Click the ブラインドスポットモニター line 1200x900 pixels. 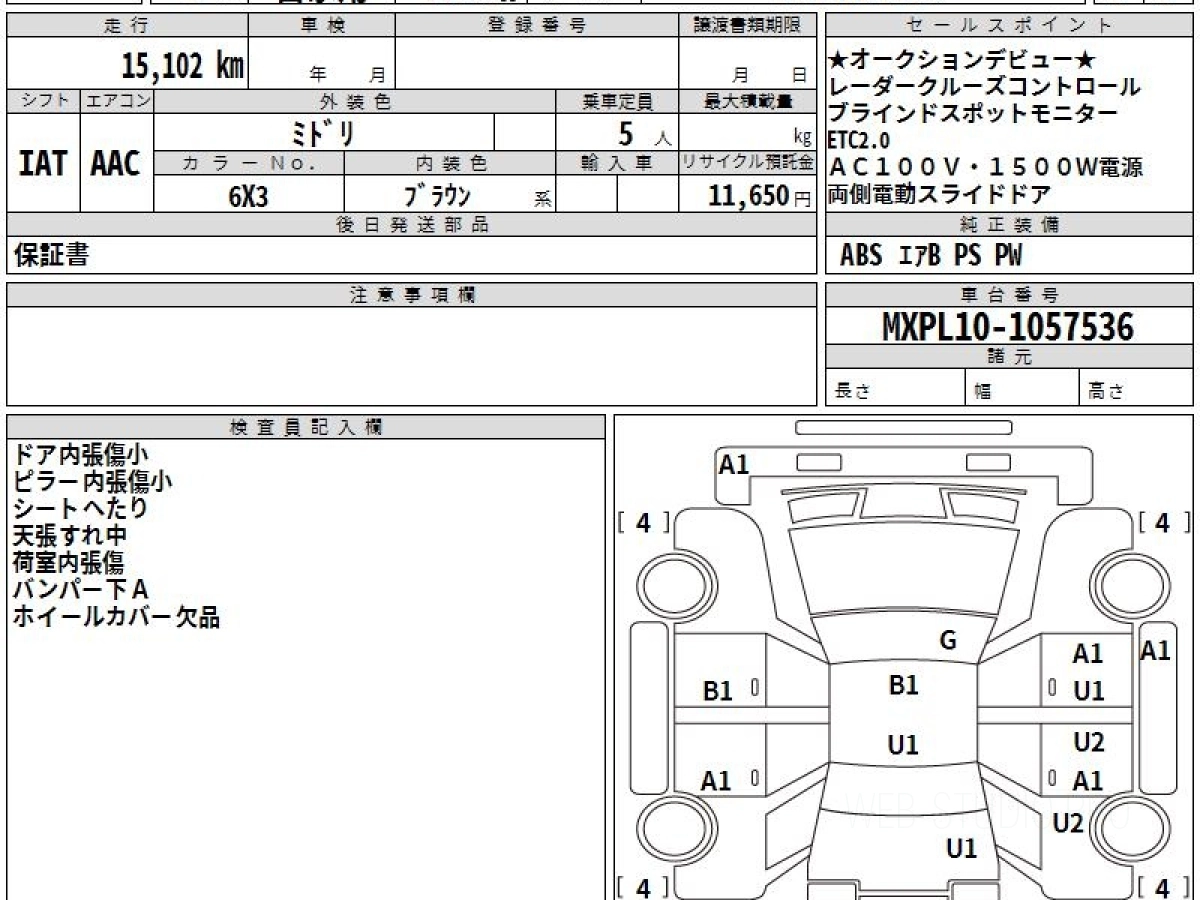click(972, 113)
